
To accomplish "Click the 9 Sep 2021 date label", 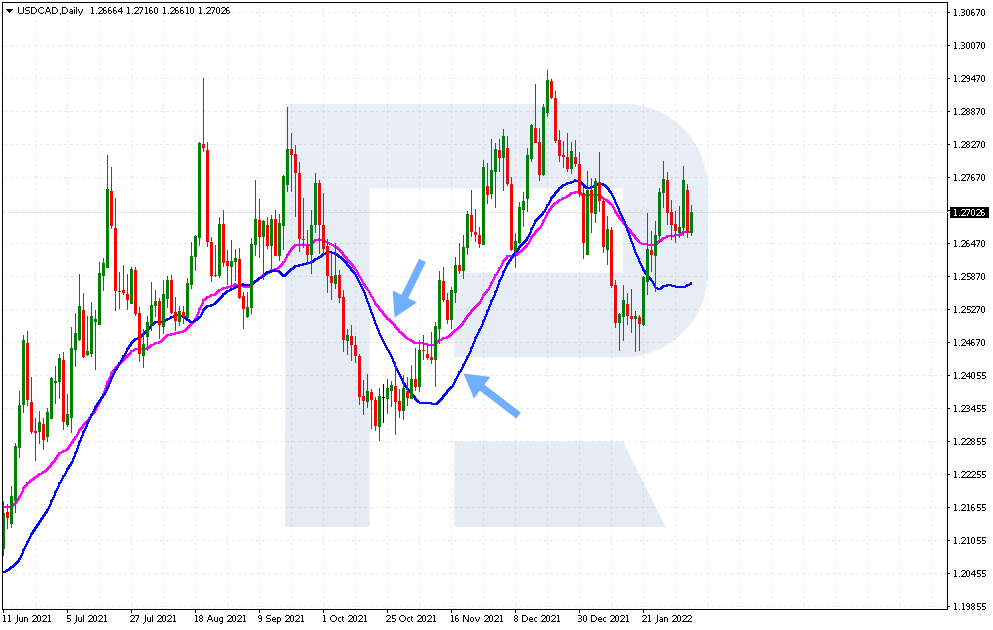I will pyautogui.click(x=281, y=619).
